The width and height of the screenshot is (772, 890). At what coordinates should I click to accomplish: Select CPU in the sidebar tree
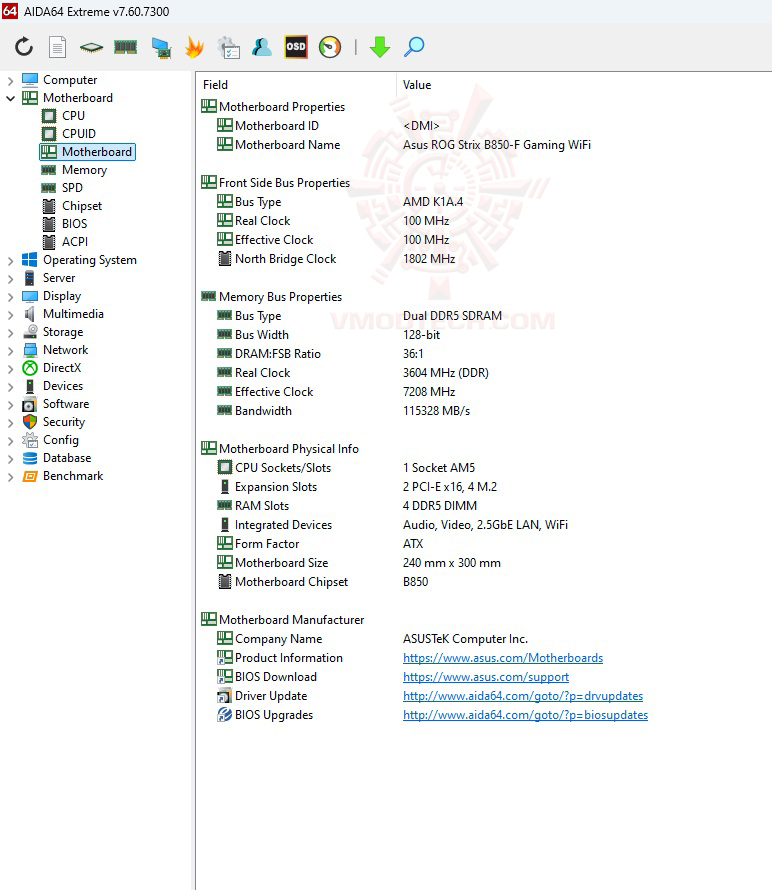point(73,116)
